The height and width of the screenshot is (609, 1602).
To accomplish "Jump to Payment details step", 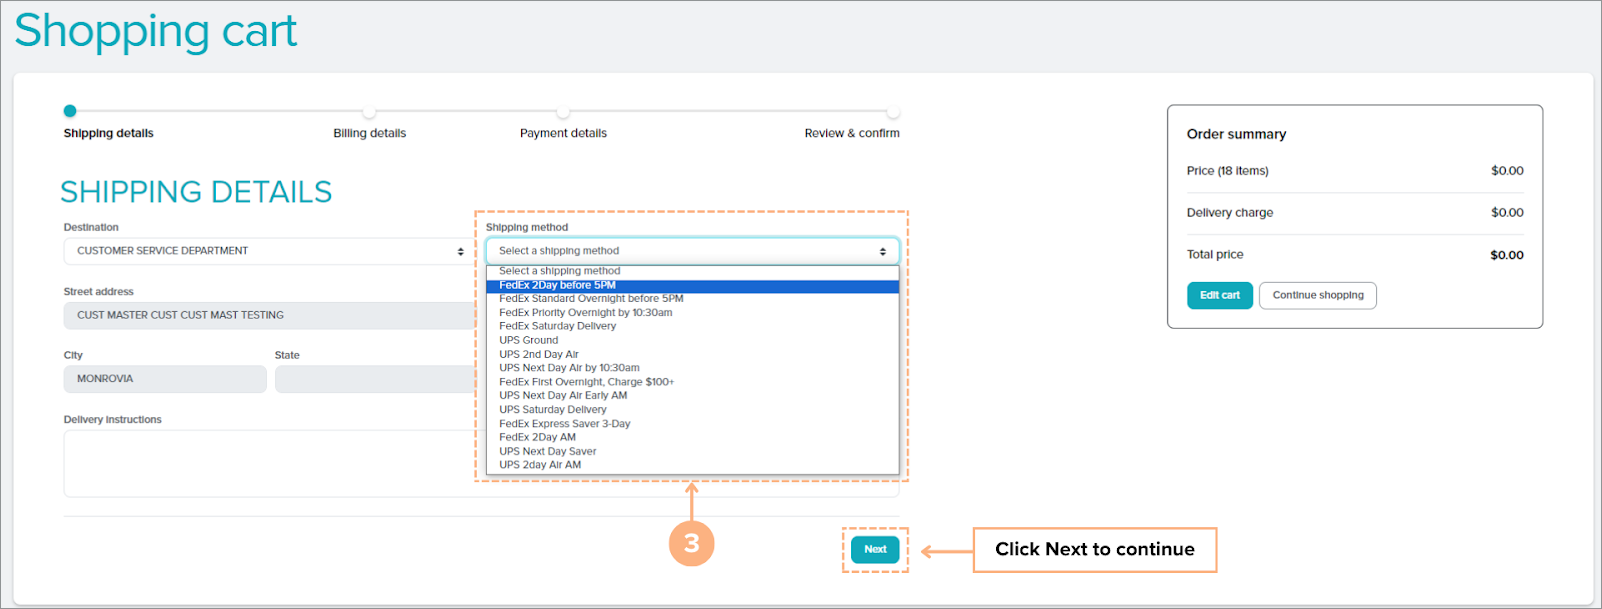I will coord(563,133).
